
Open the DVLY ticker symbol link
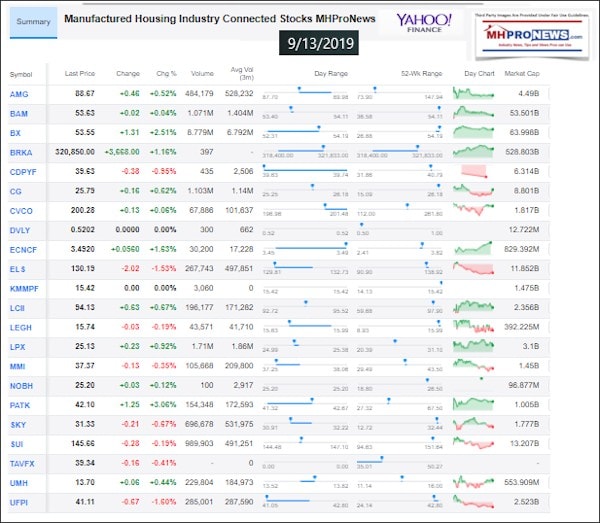[20, 231]
